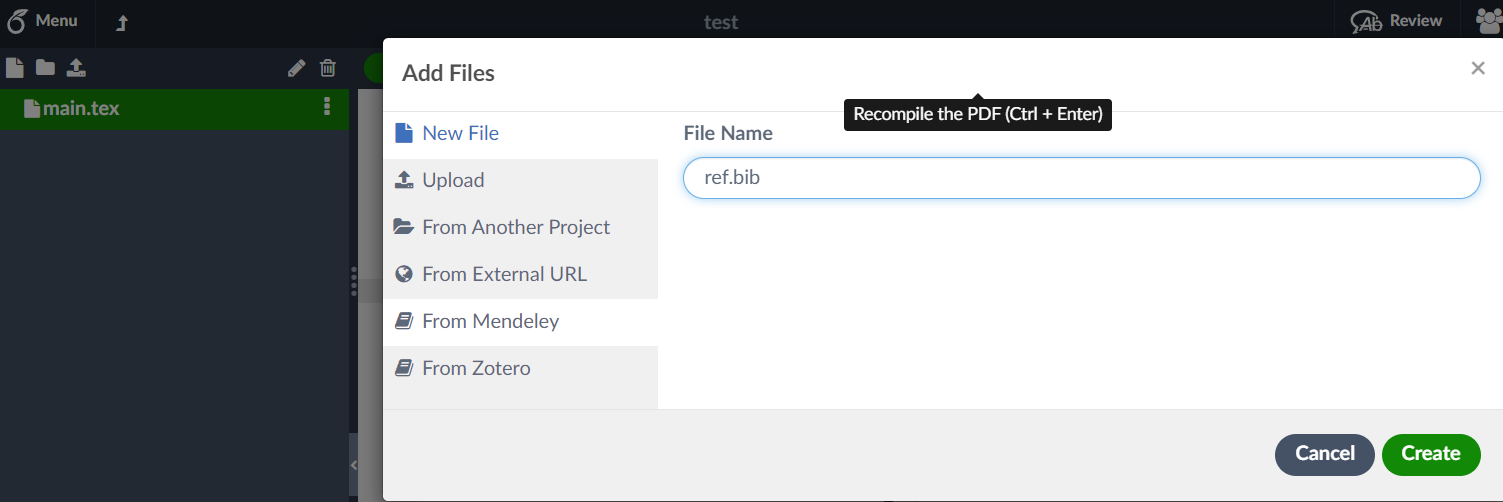The height and width of the screenshot is (502, 1503).
Task: Open main.tex three-dot options menu
Action: (x=327, y=107)
